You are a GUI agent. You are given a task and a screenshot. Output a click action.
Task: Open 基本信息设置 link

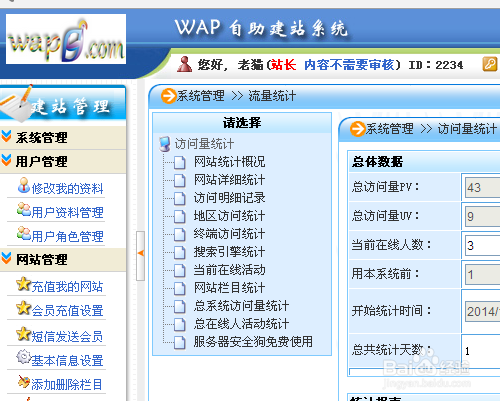(67, 361)
